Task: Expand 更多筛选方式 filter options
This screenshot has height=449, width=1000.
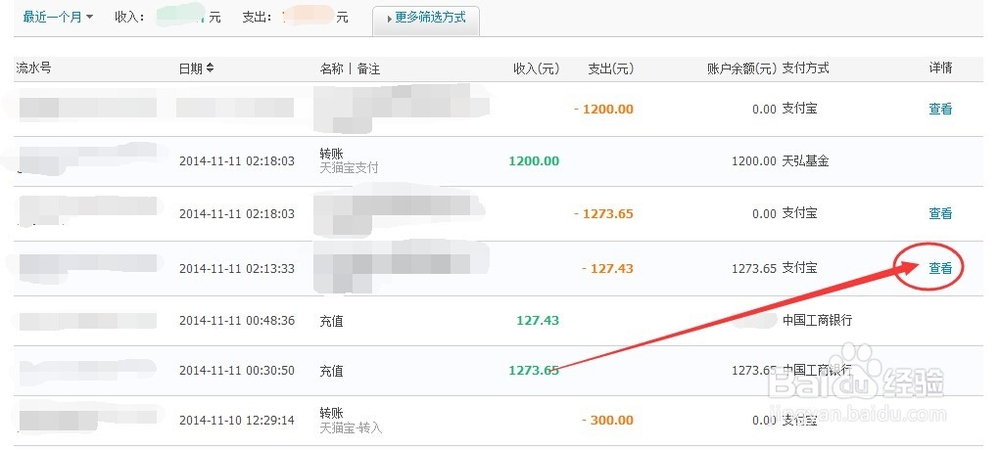Action: coord(426,19)
